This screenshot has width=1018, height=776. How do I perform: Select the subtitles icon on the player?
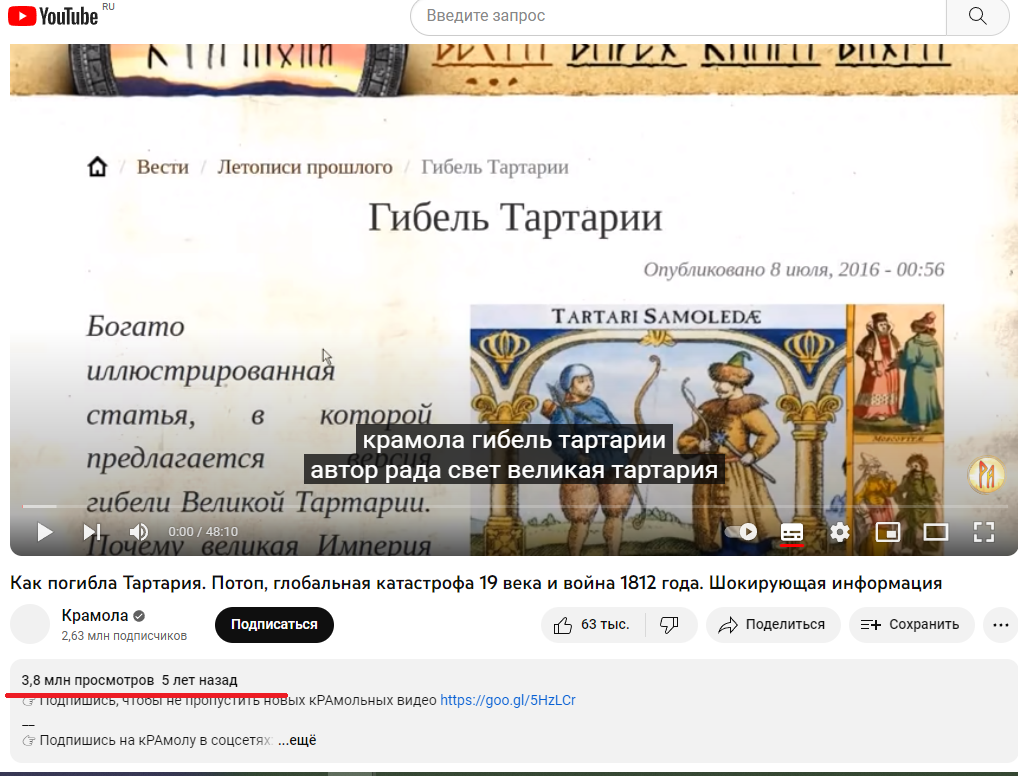[791, 533]
